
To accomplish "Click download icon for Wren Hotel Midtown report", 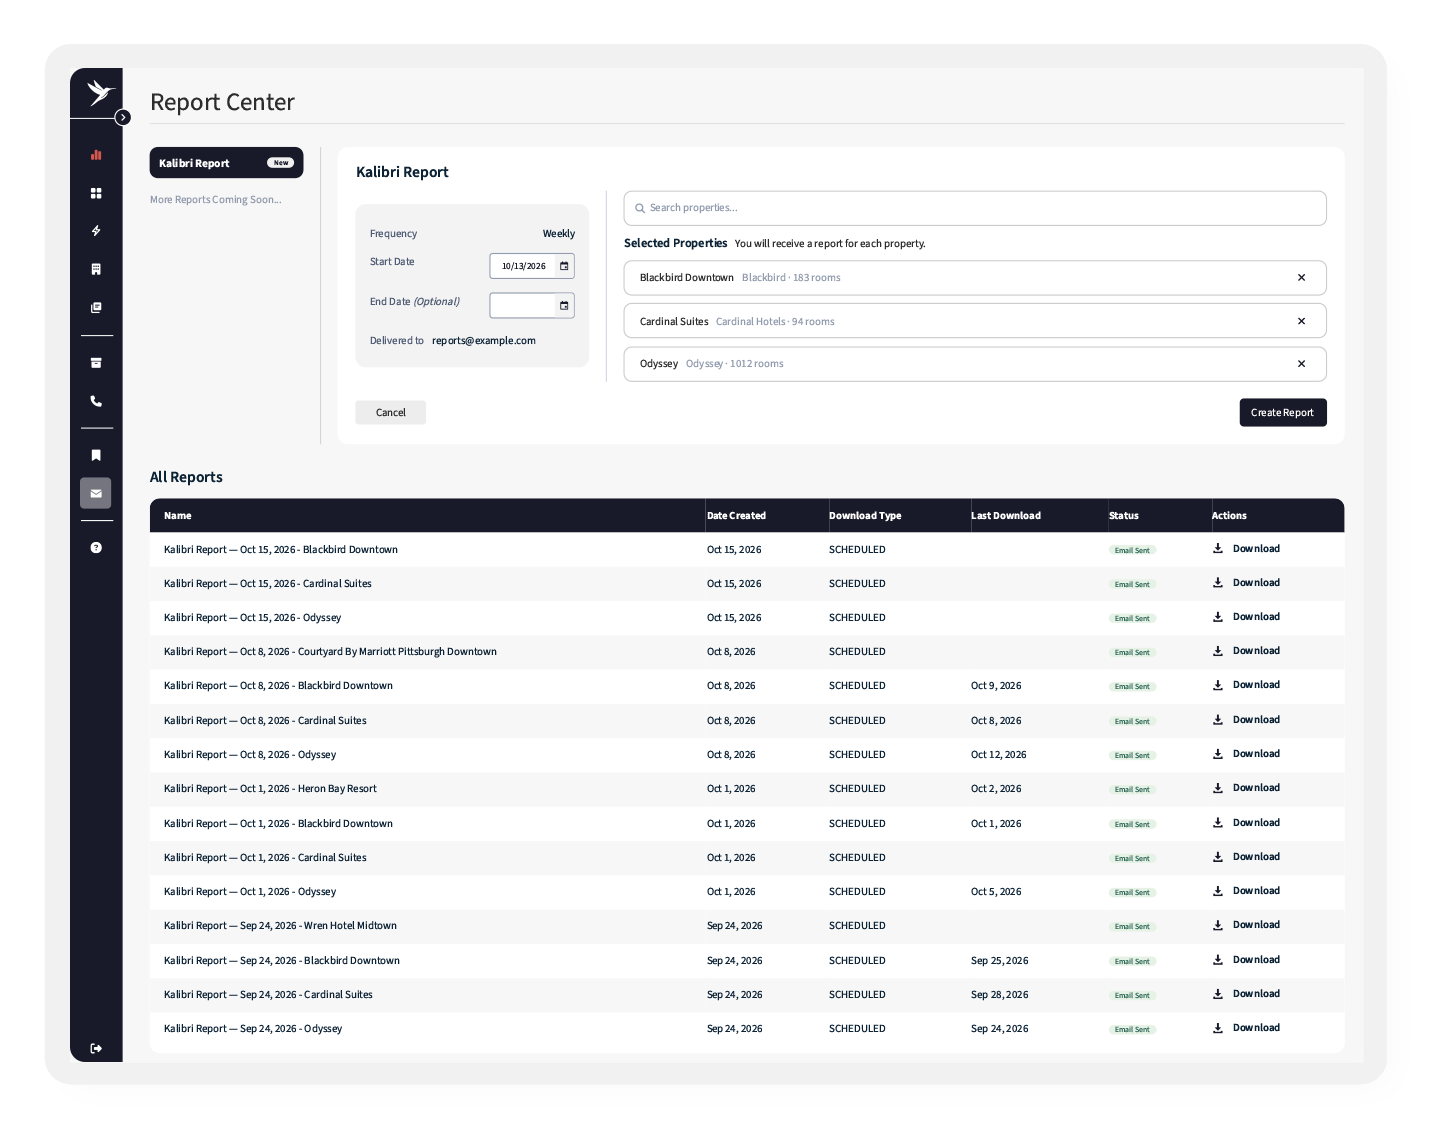I will tap(1218, 925).
